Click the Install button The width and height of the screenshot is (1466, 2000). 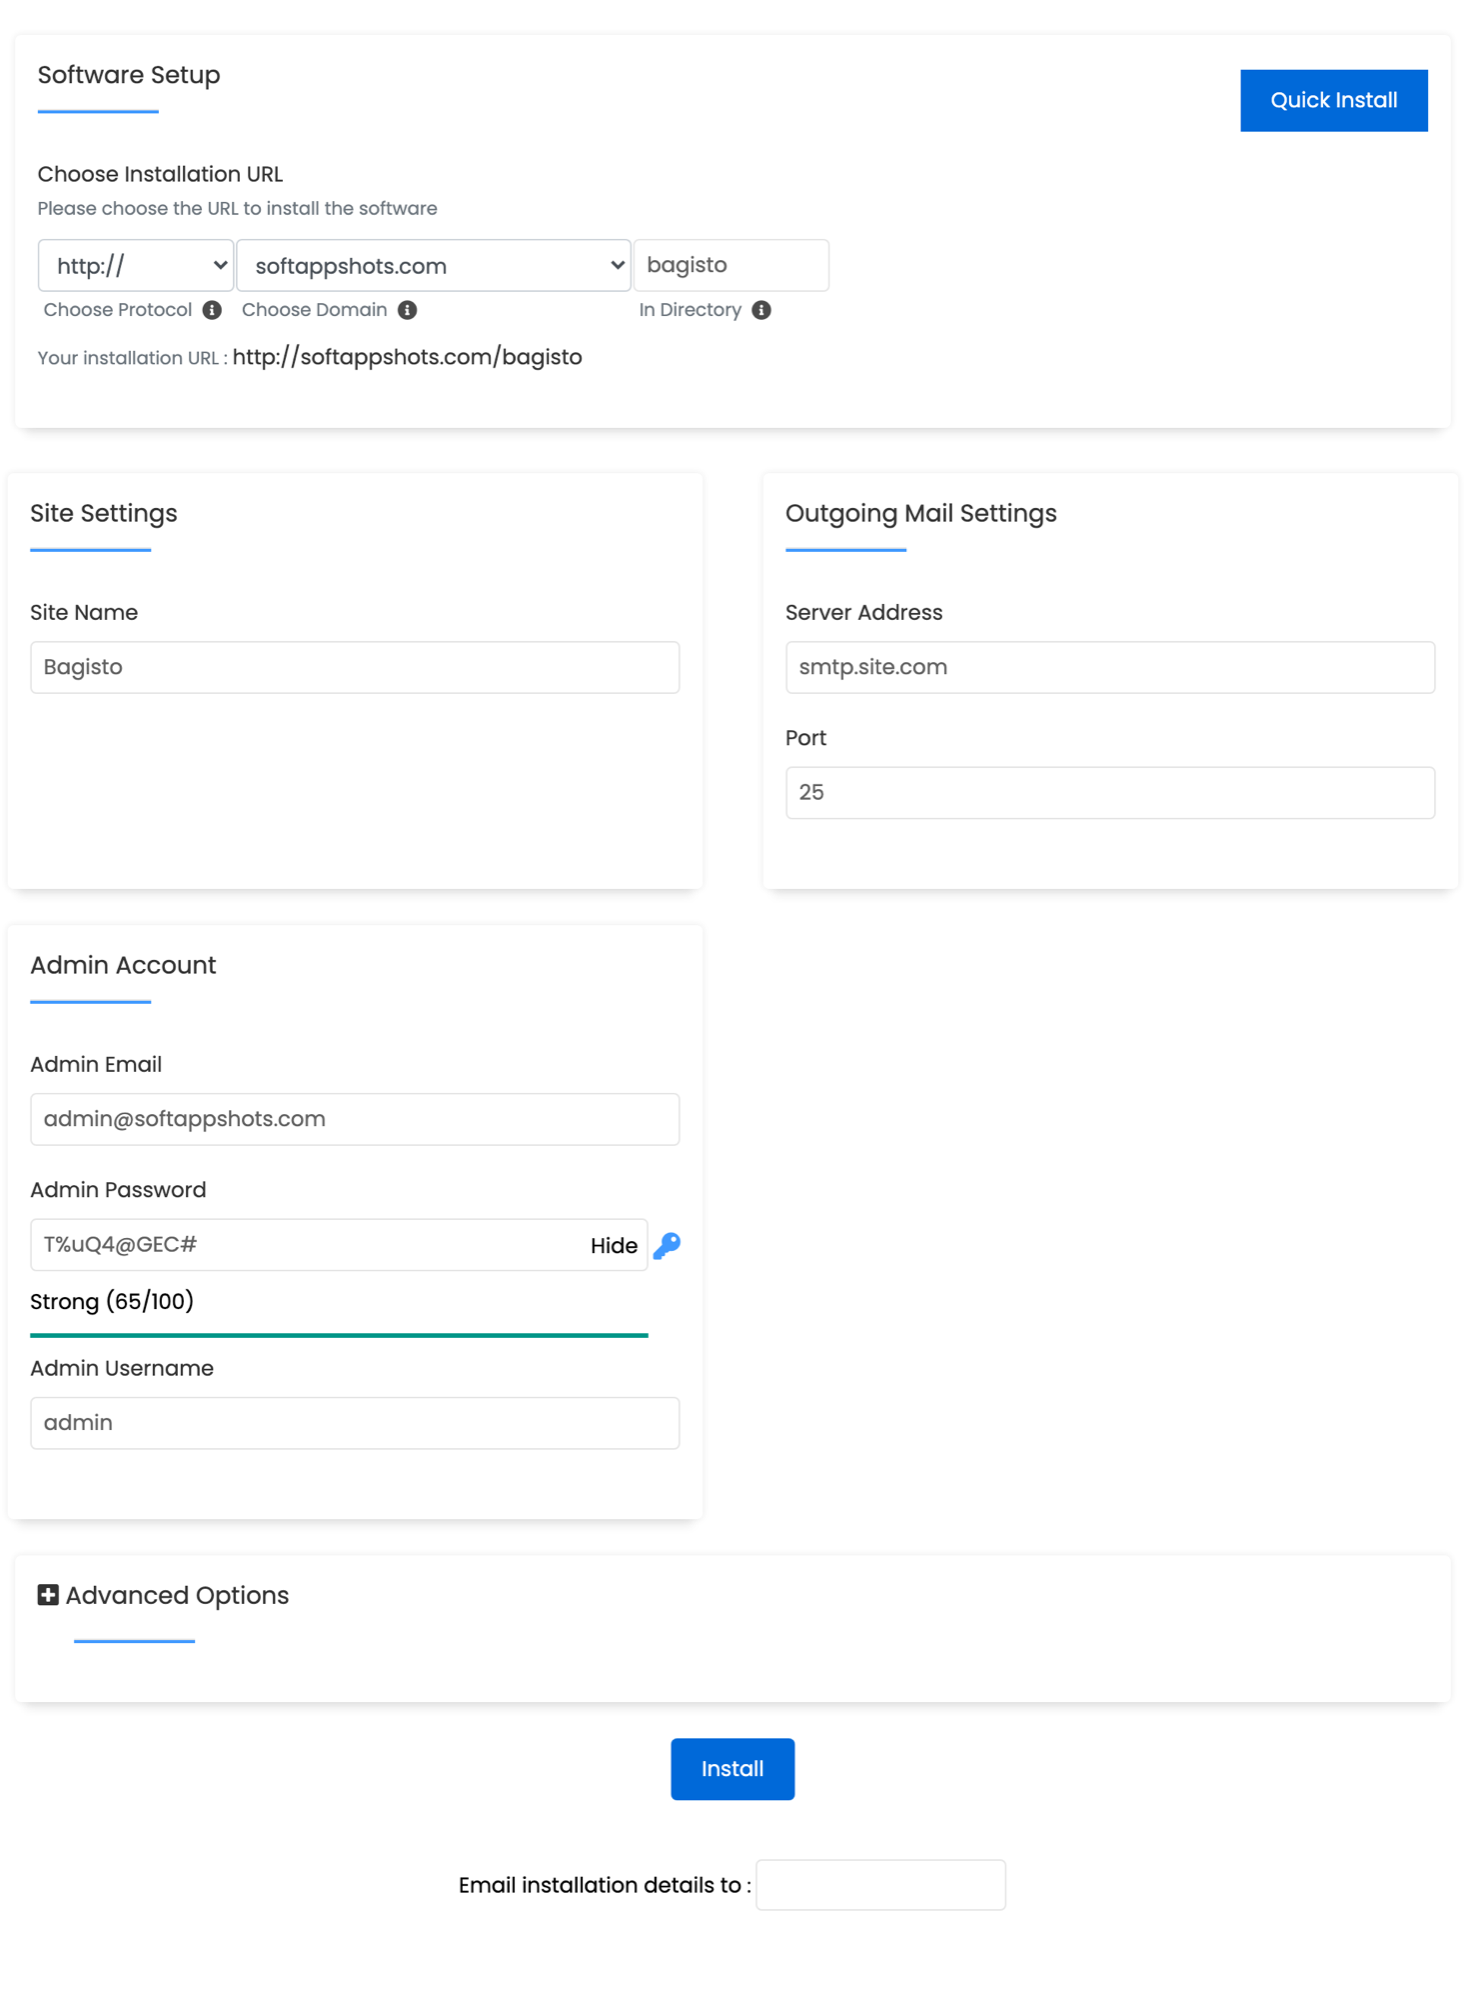733,1769
